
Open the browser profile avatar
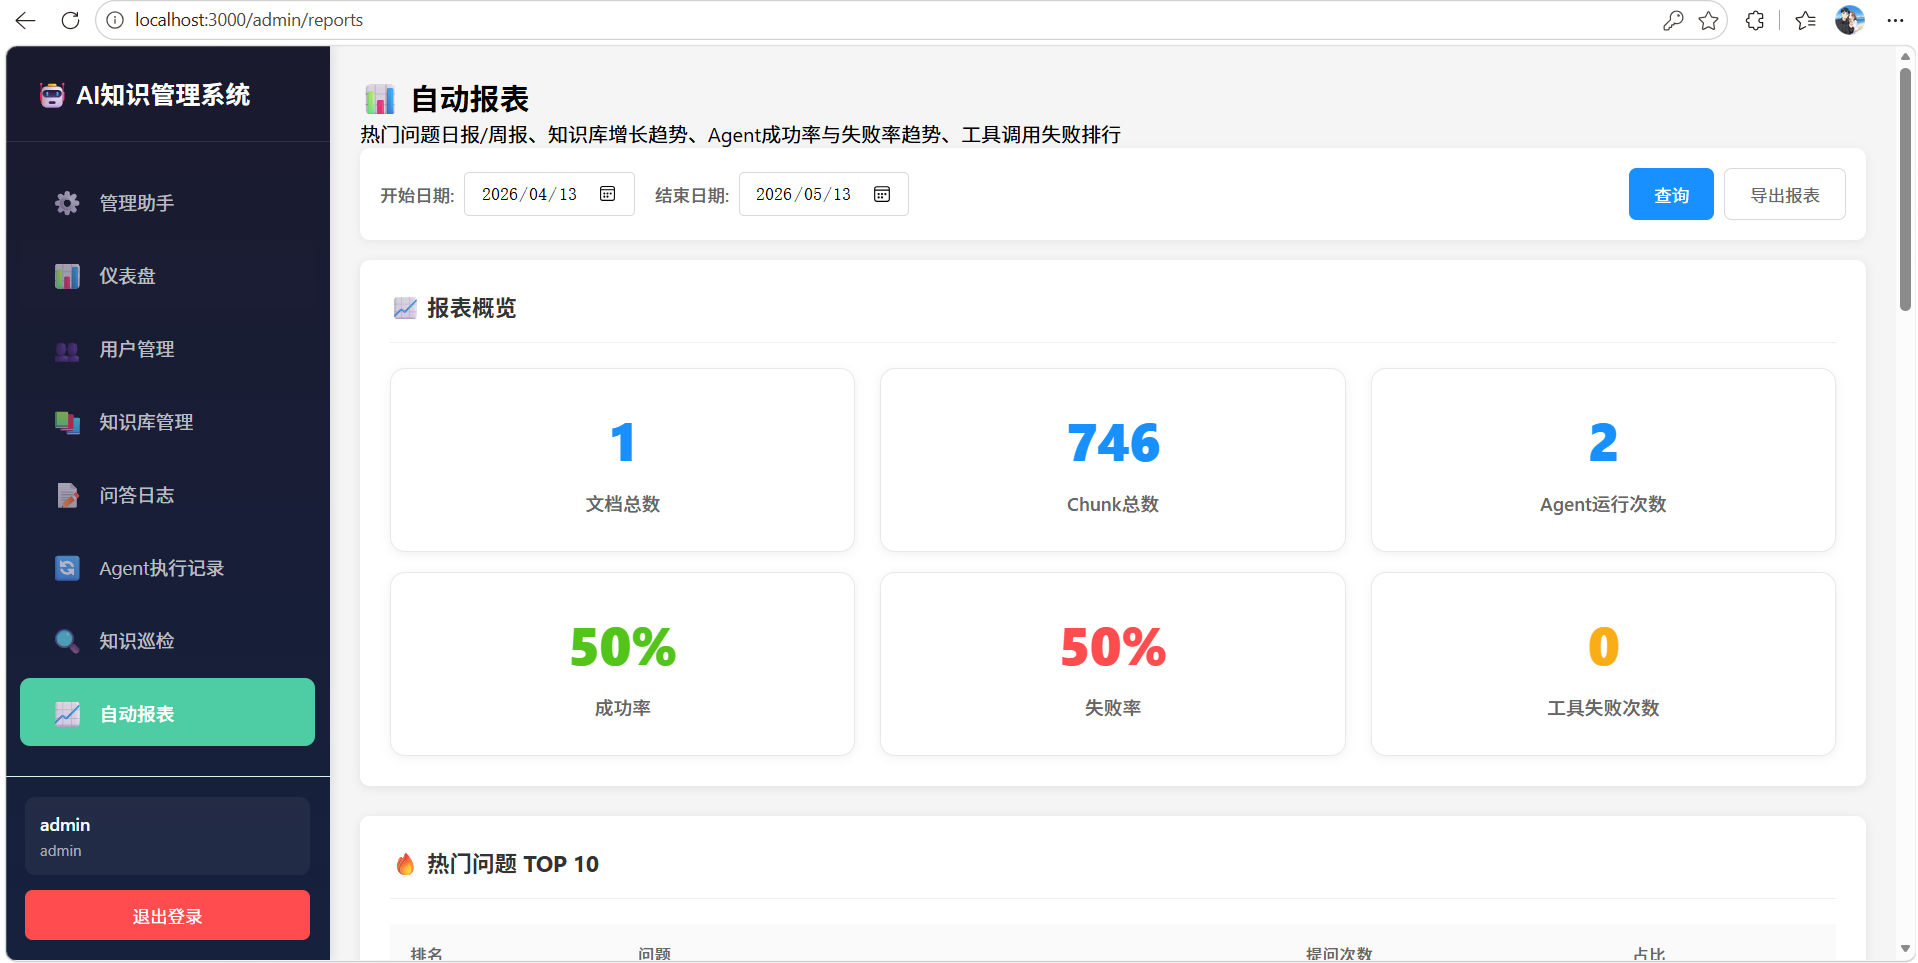(1850, 20)
